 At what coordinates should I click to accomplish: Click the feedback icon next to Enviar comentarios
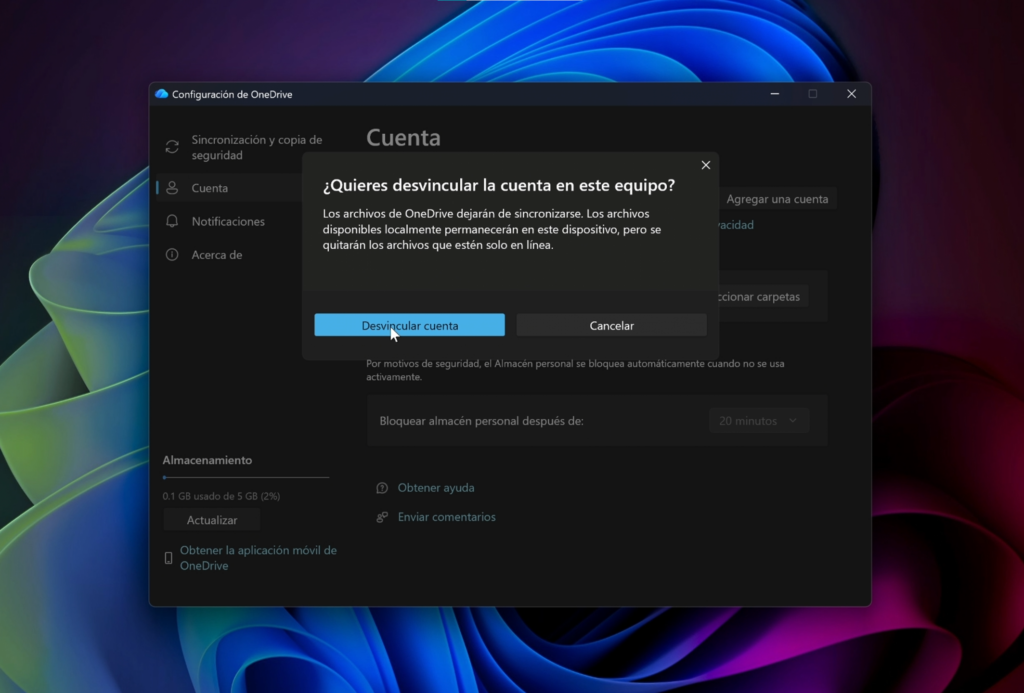click(381, 516)
